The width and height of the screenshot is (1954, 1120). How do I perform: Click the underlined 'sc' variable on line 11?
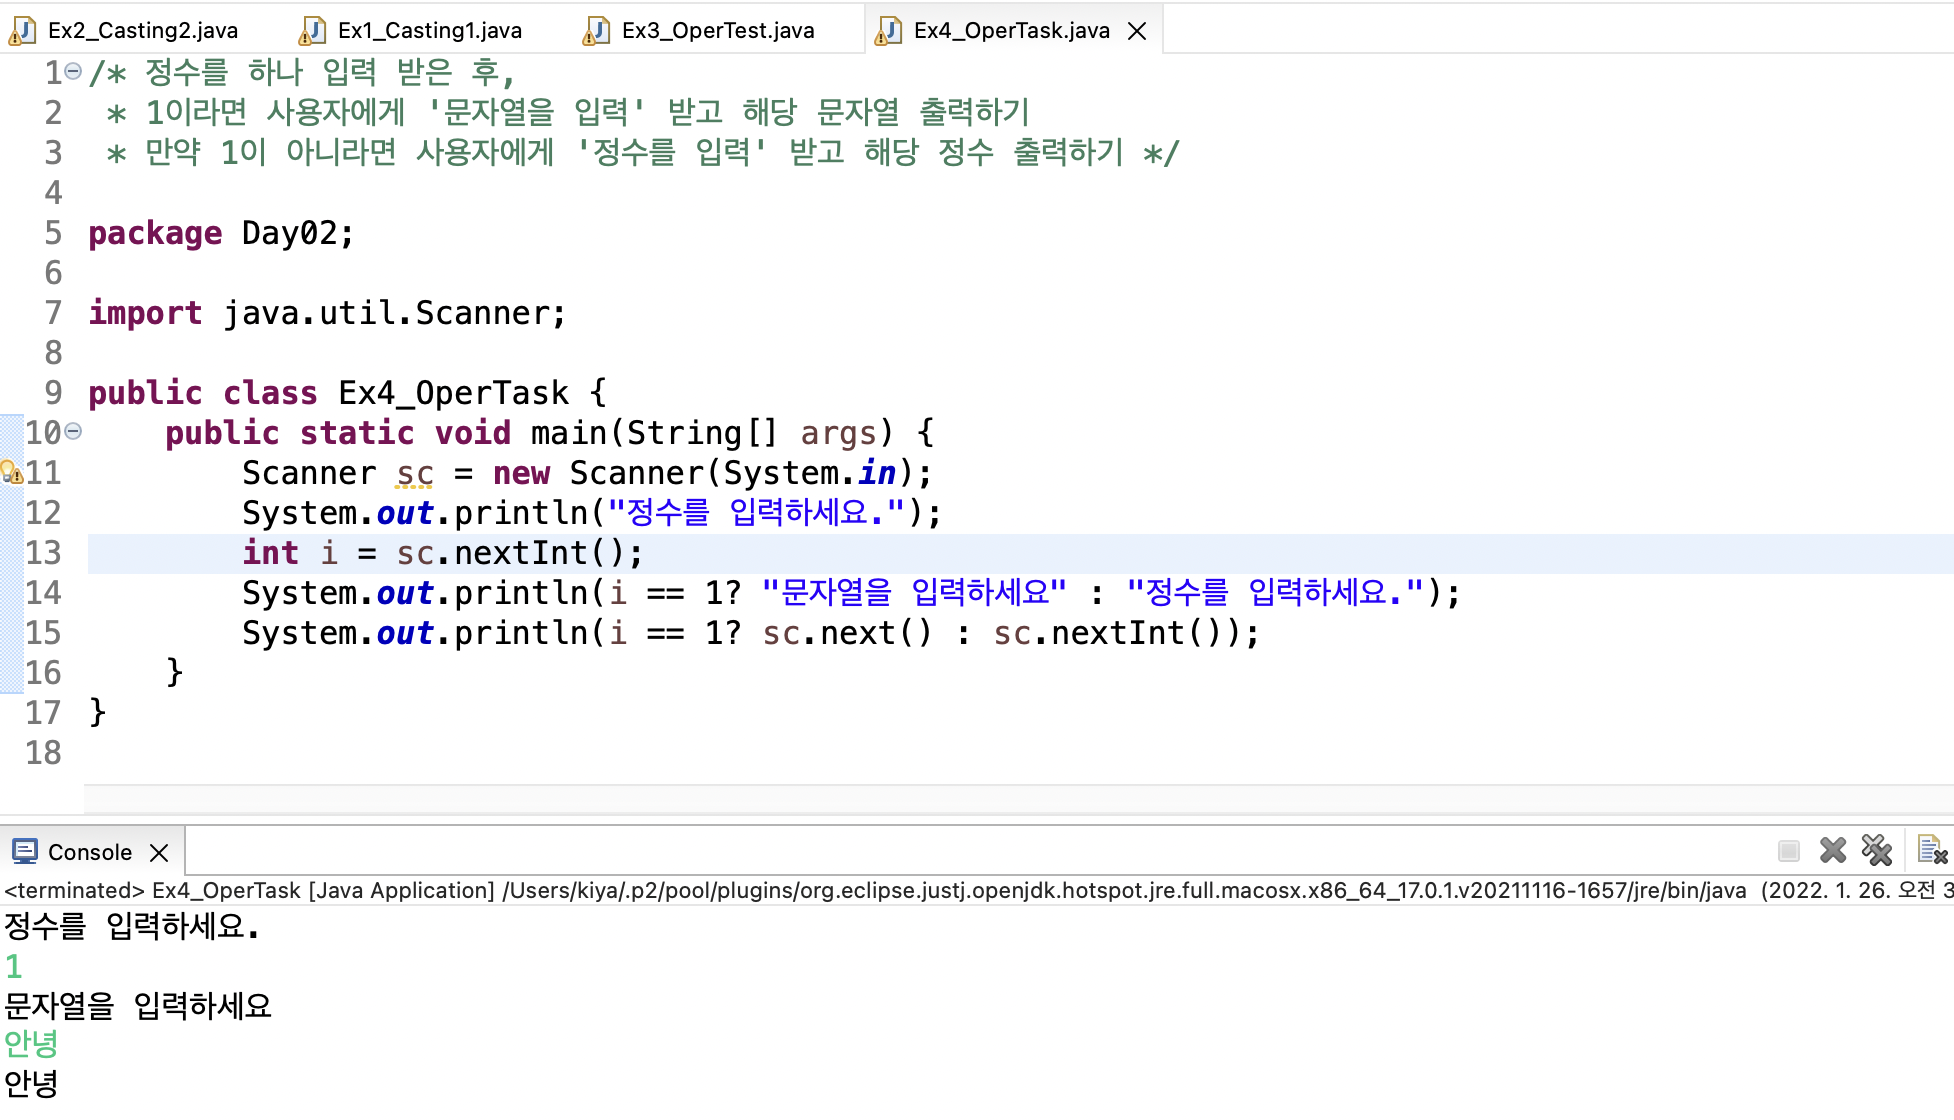415,473
